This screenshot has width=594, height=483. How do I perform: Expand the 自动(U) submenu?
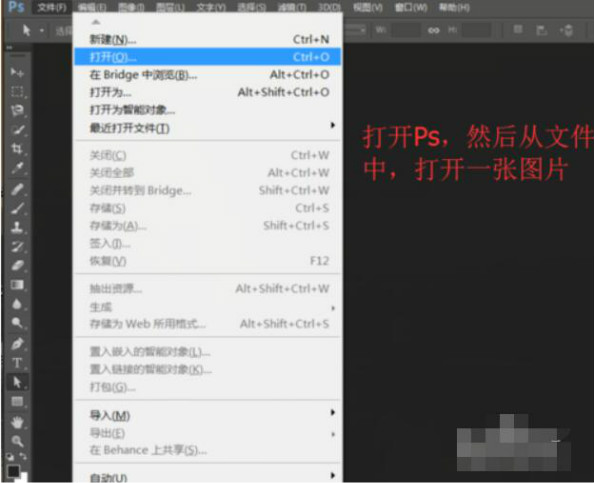pyautogui.click(x=208, y=477)
